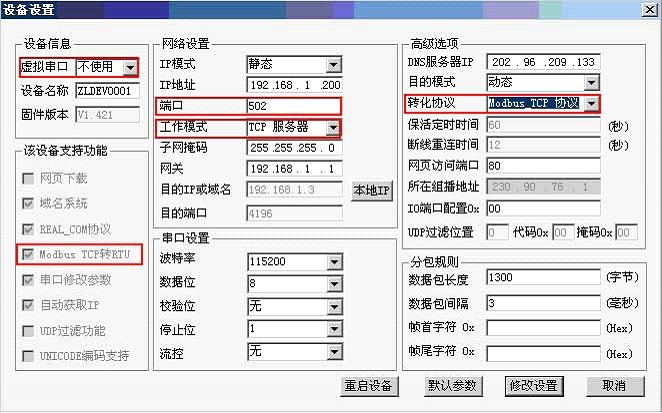Click the 默认参数 button

pyautogui.click(x=452, y=386)
